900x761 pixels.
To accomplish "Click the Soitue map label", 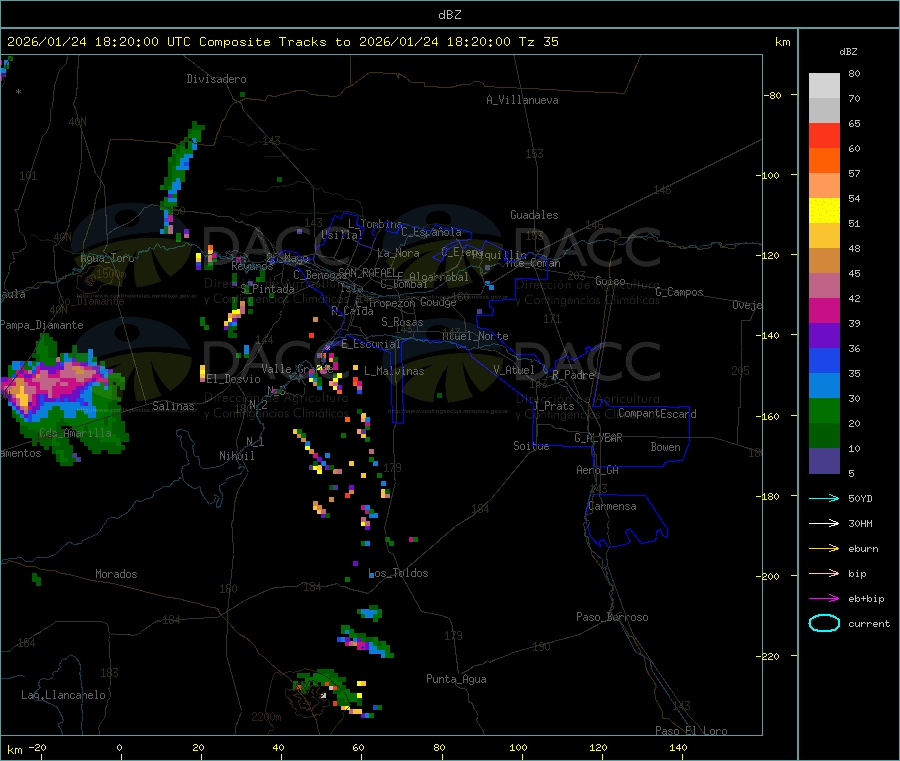I will coord(531,446).
